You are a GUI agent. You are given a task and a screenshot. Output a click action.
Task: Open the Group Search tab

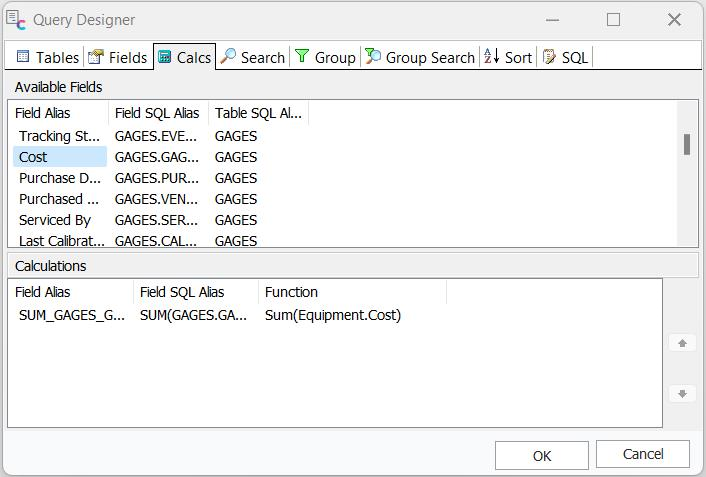(419, 57)
